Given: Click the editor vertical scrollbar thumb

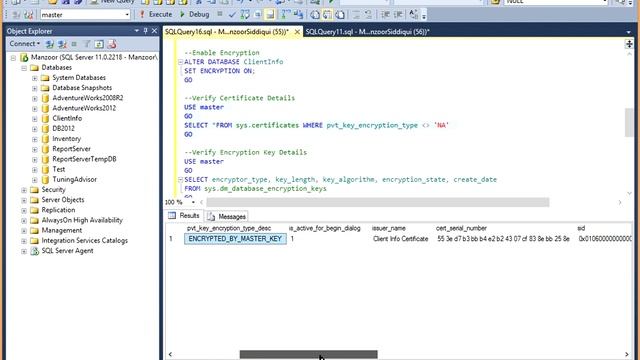Looking at the screenshot, I should 629,122.
